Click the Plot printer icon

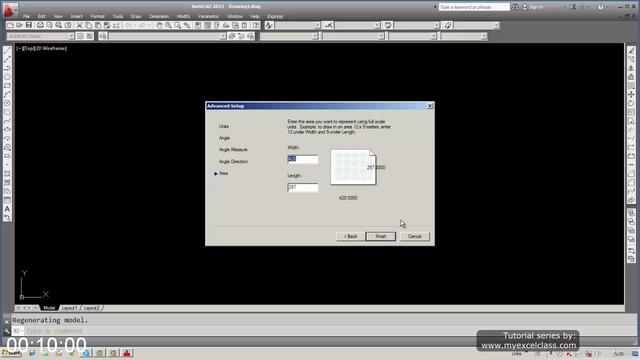click(40, 25)
